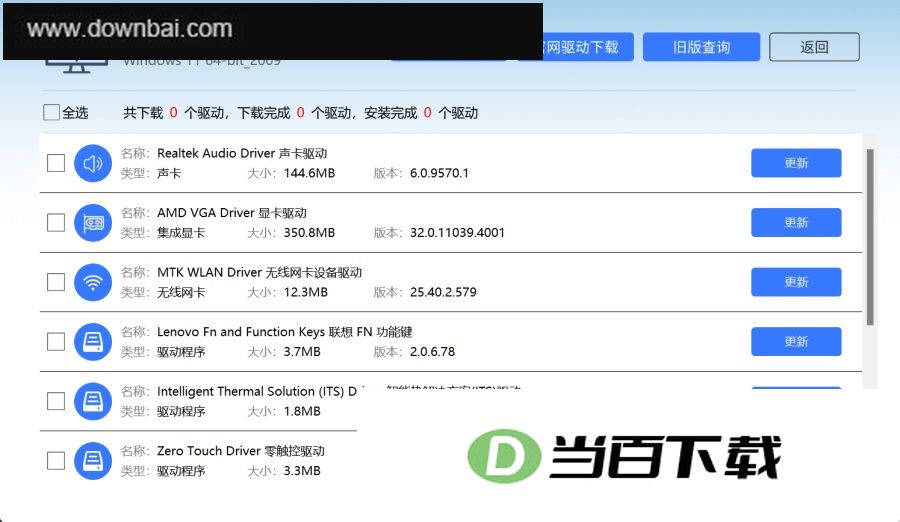Click version 2.0.6.78 text

coord(432,351)
